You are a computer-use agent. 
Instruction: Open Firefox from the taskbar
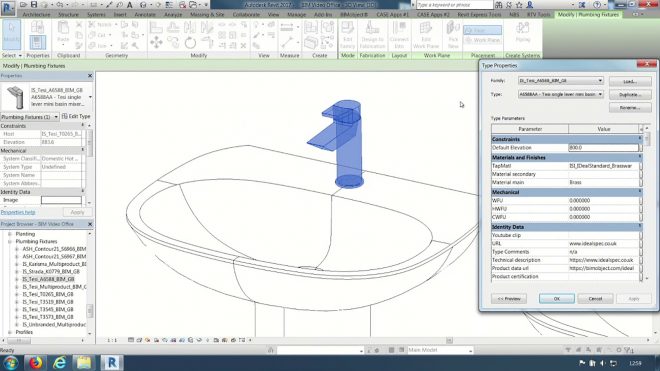pos(35,363)
